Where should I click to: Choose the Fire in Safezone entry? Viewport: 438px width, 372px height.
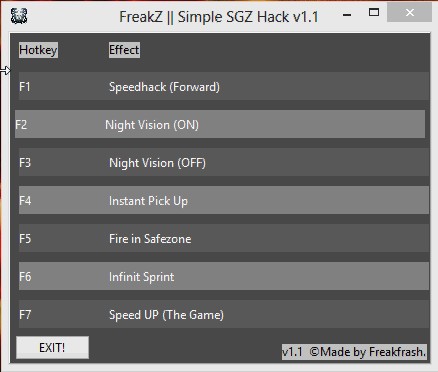[224, 238]
